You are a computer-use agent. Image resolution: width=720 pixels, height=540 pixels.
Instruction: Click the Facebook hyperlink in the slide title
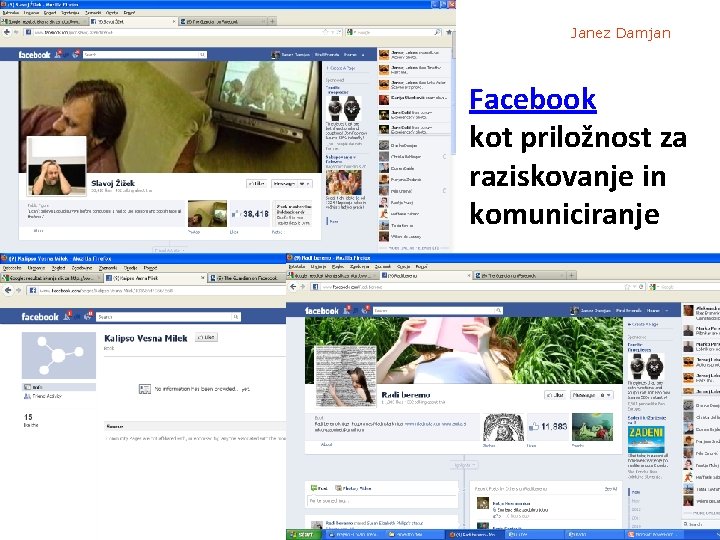click(x=533, y=99)
